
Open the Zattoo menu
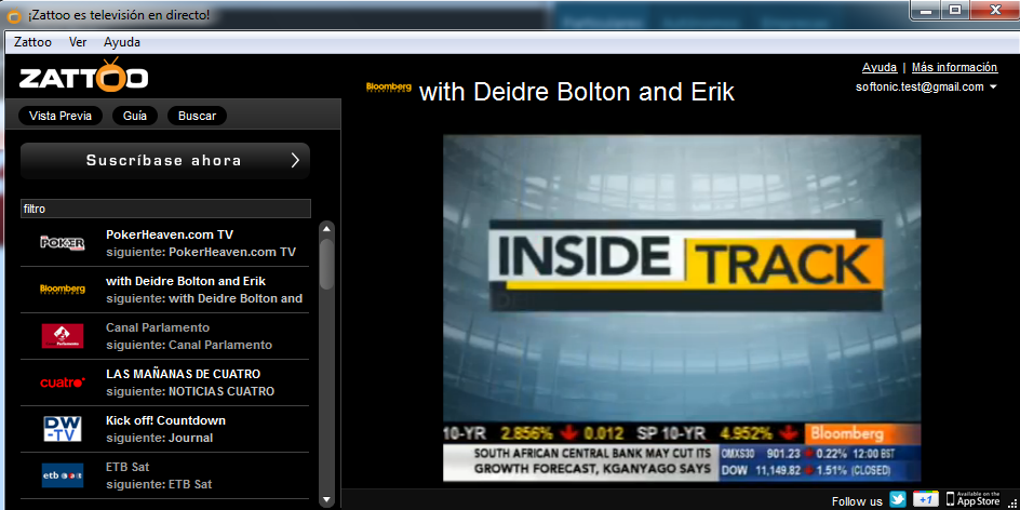(33, 42)
